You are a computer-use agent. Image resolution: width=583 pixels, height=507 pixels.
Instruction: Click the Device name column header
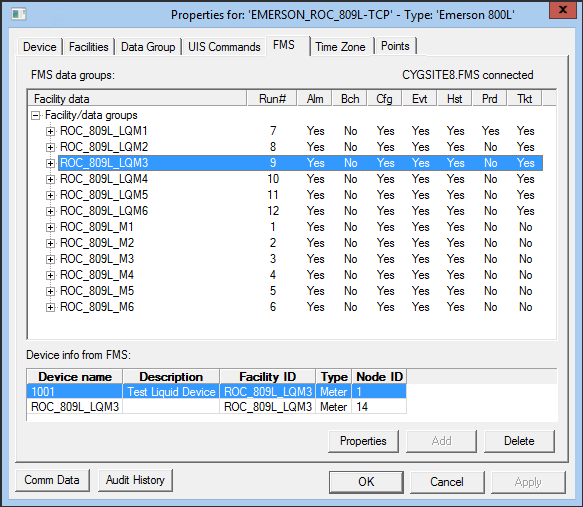point(75,377)
